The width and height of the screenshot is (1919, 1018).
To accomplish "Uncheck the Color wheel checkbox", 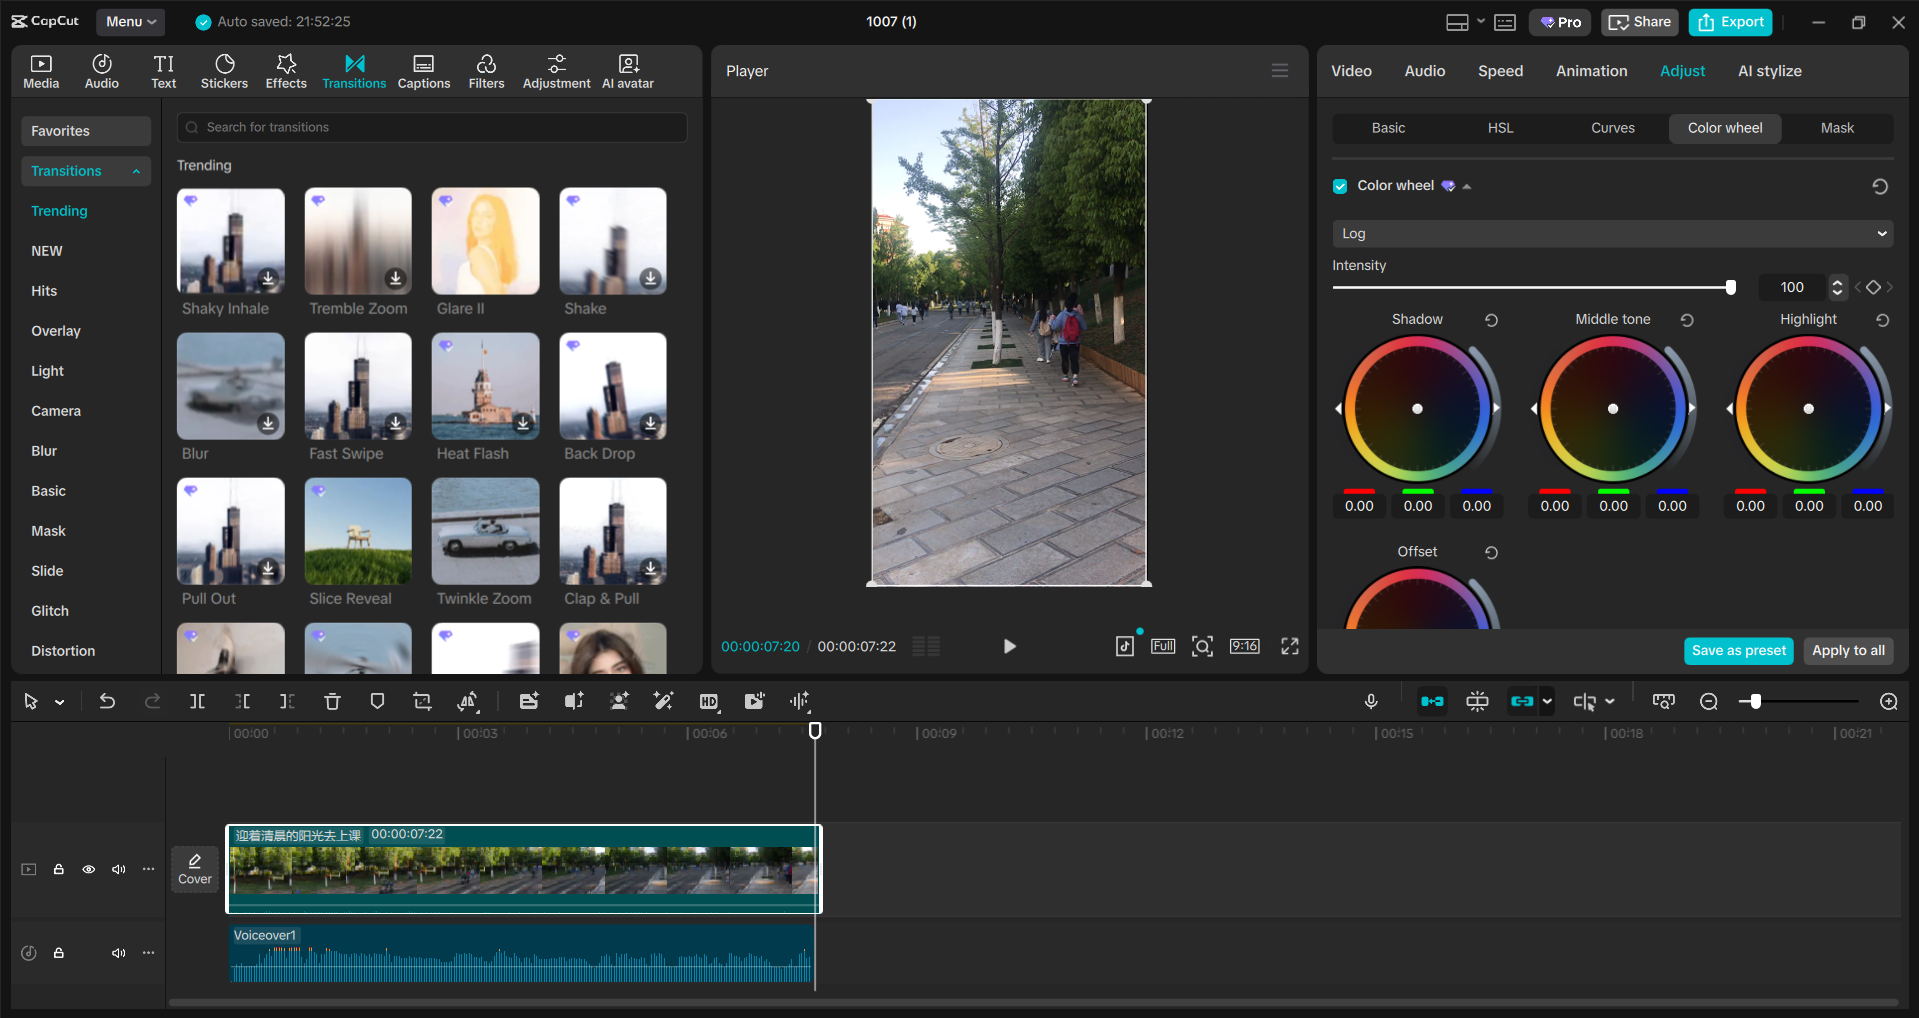I will pos(1339,186).
